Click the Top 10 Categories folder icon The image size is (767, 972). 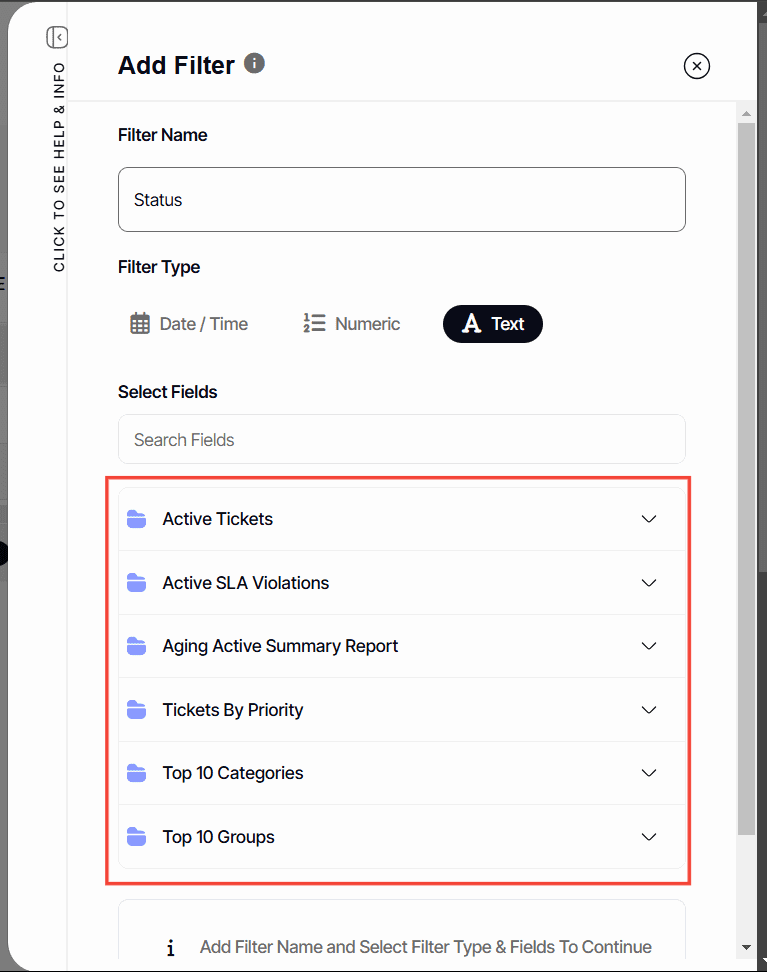pyautogui.click(x=137, y=773)
